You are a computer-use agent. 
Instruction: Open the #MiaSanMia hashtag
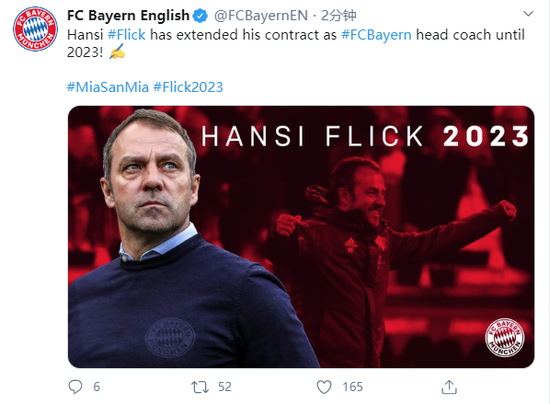tap(108, 87)
